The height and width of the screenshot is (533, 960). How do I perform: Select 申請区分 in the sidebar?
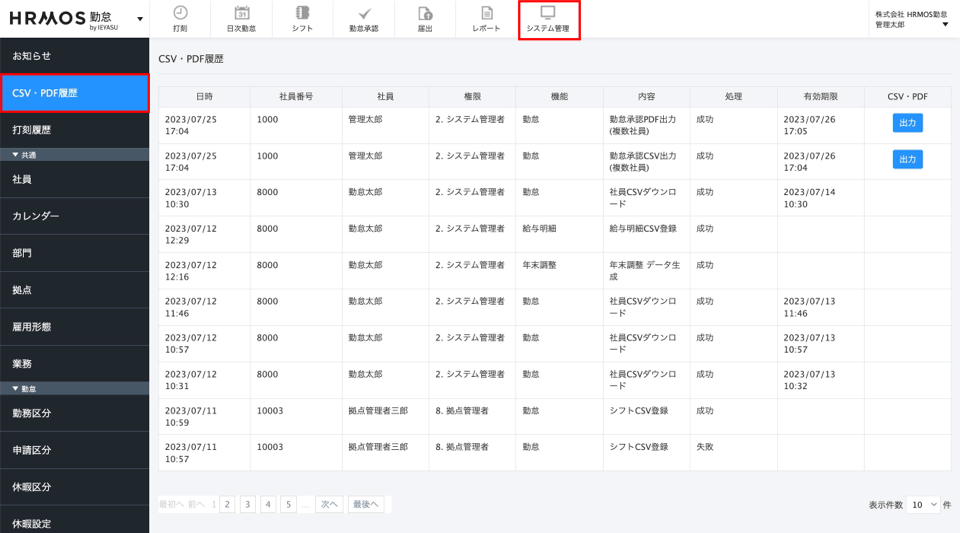(x=74, y=450)
